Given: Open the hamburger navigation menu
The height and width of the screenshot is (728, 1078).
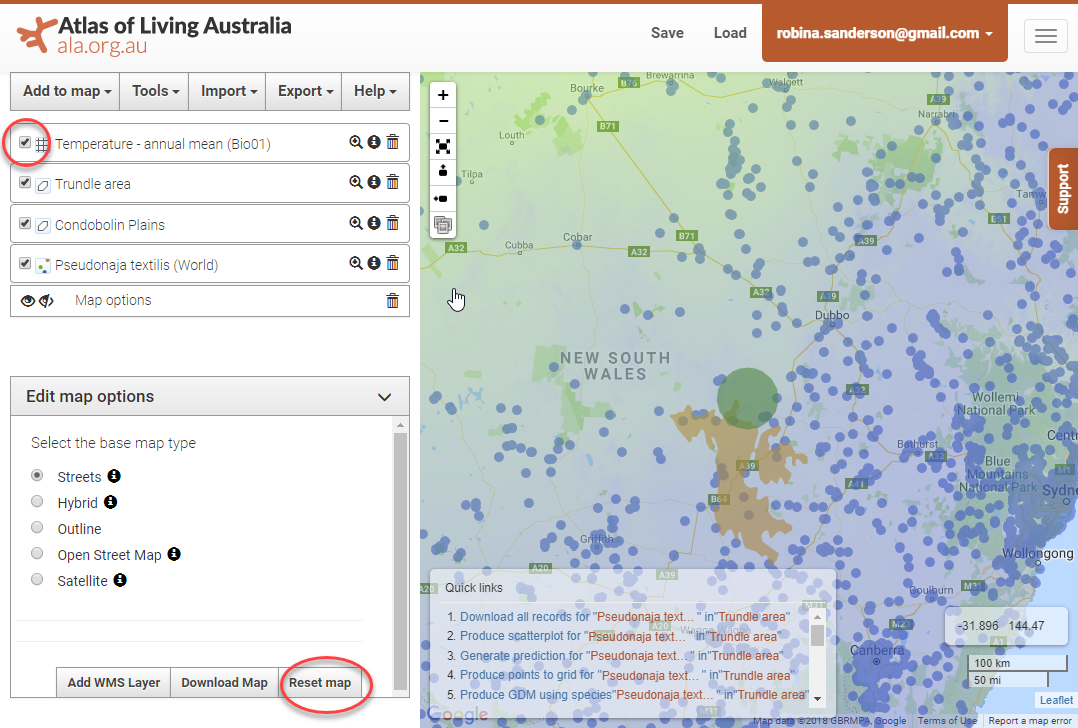Looking at the screenshot, I should pyautogui.click(x=1045, y=35).
